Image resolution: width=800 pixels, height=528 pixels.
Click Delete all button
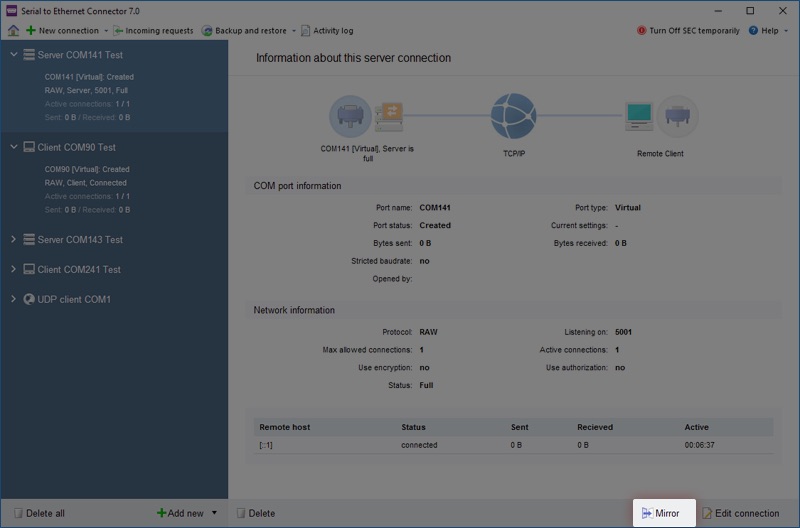39,513
